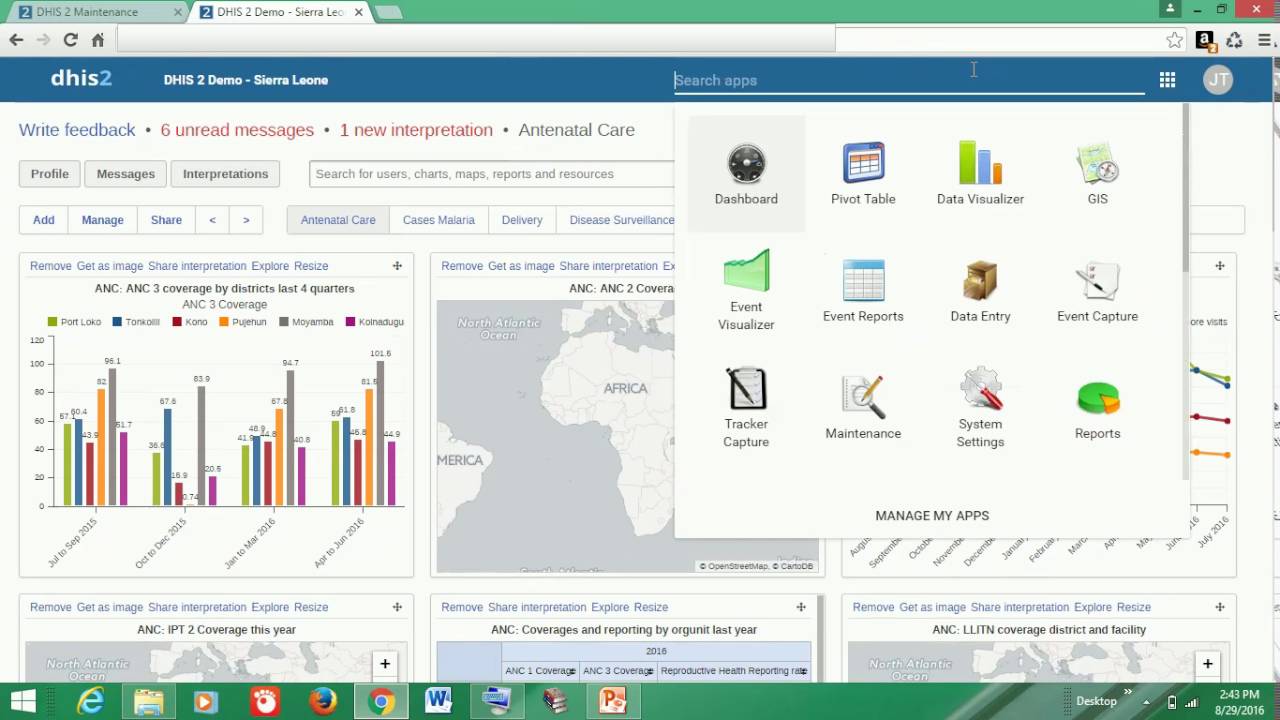
Task: Open the Dashboard app
Action: pyautogui.click(x=746, y=174)
